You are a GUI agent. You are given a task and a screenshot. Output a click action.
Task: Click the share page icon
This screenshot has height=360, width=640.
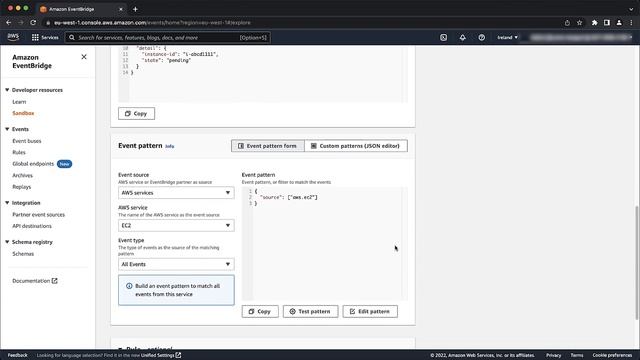point(567,23)
